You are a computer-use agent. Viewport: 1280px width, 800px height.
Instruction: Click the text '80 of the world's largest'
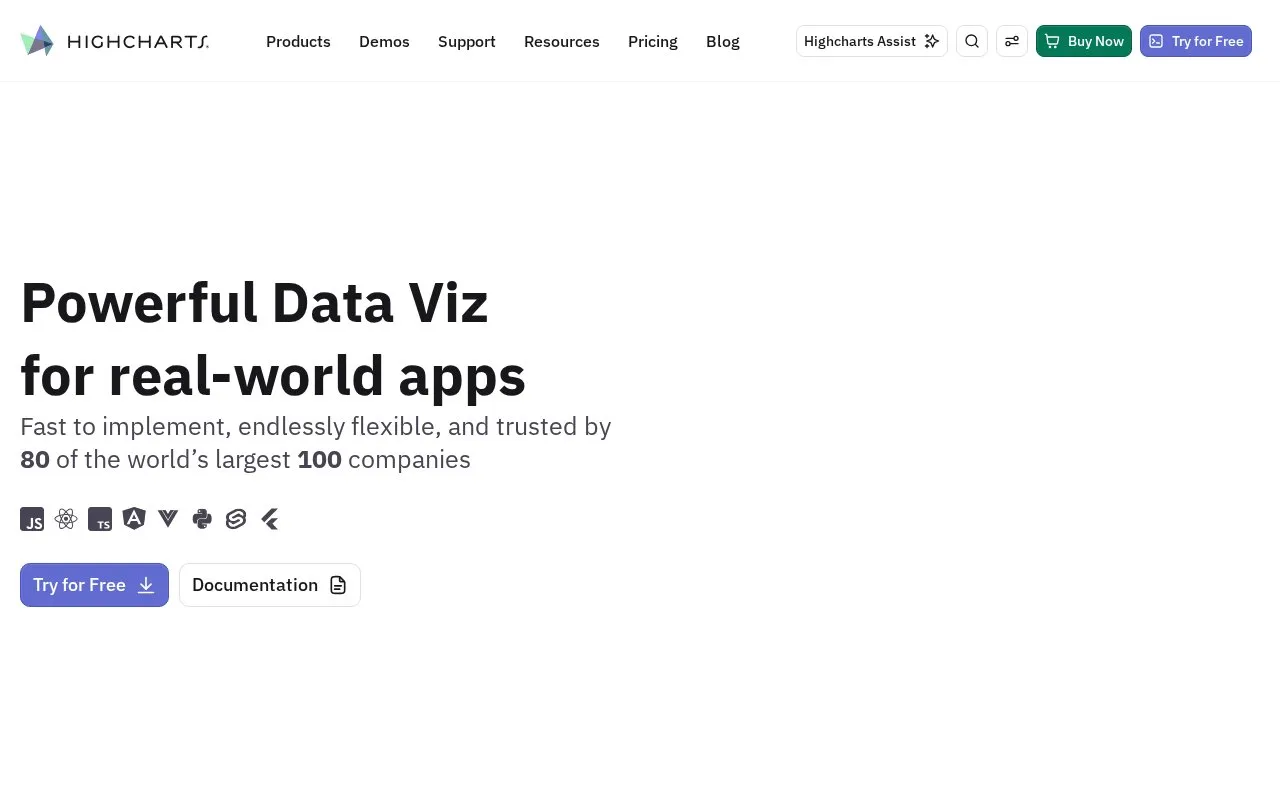point(157,460)
